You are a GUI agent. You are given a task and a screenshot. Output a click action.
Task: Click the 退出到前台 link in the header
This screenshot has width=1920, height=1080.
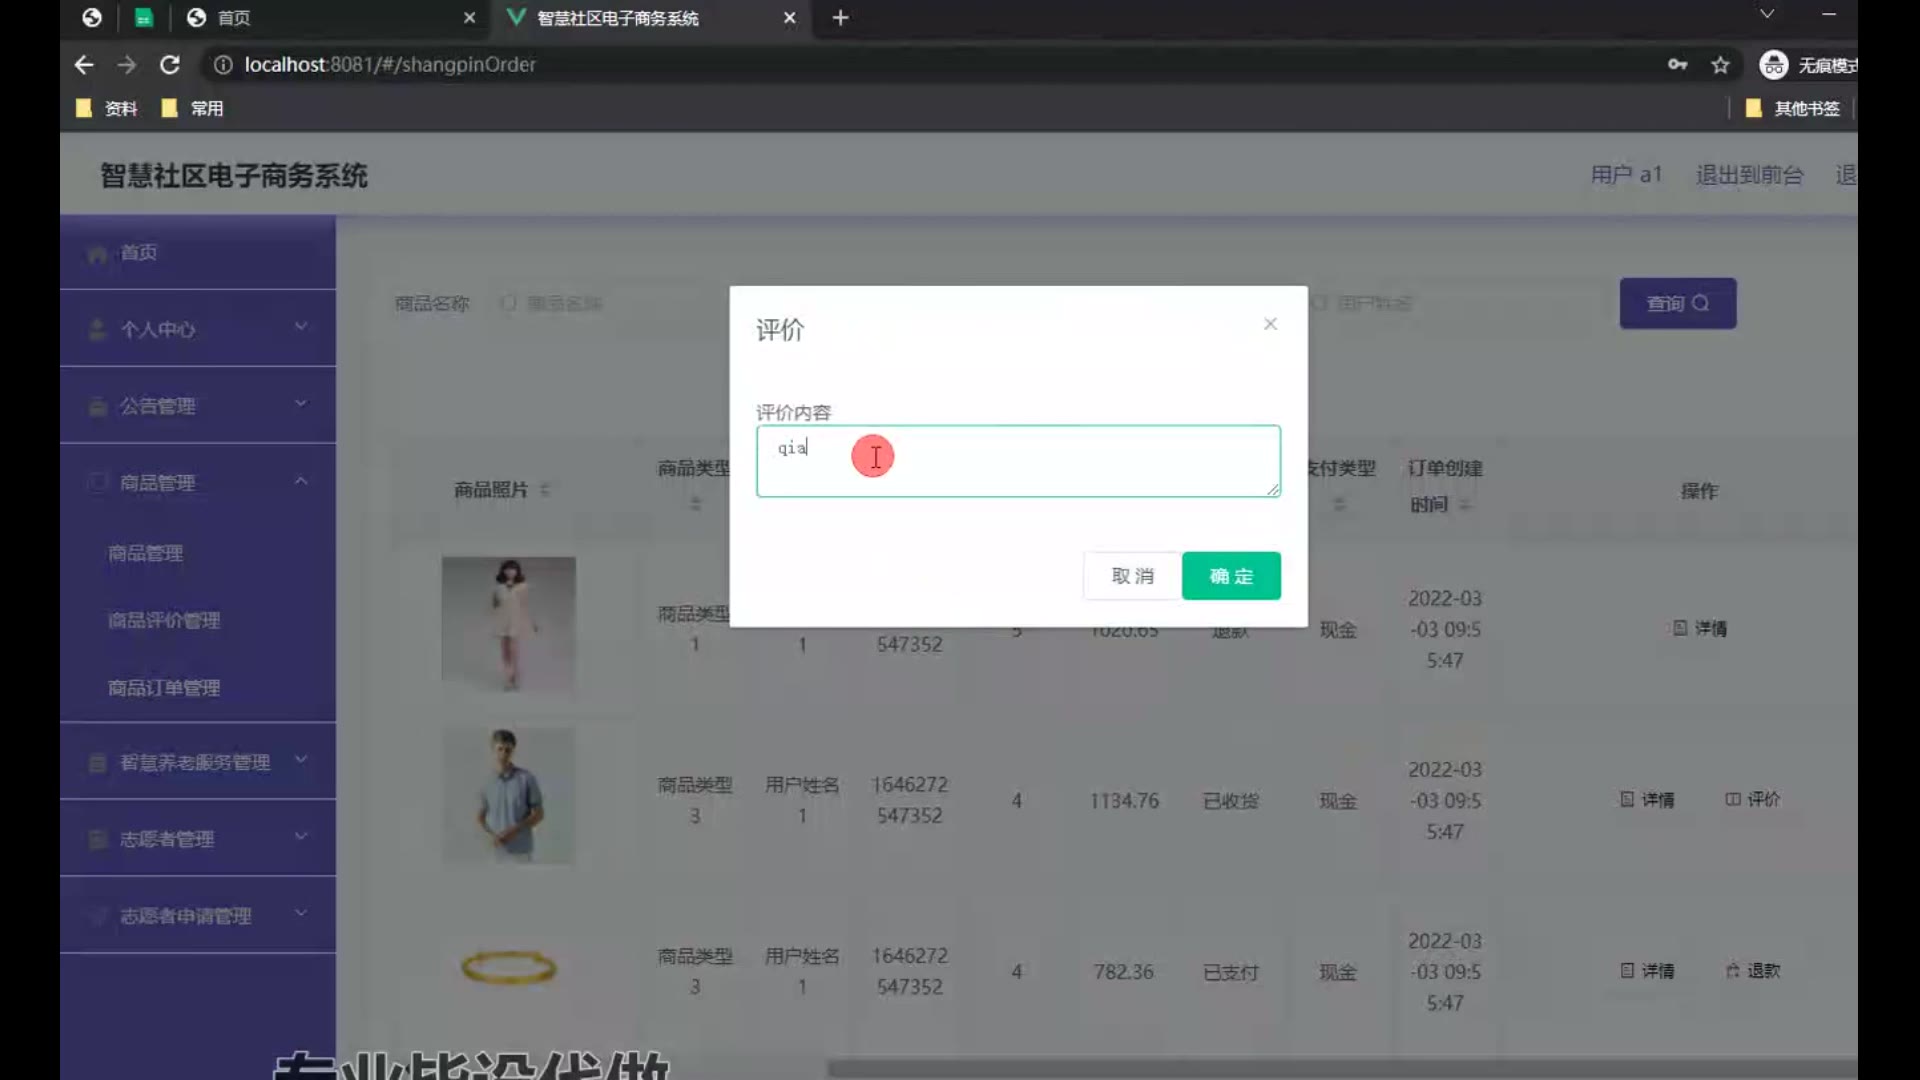pyautogui.click(x=1749, y=175)
